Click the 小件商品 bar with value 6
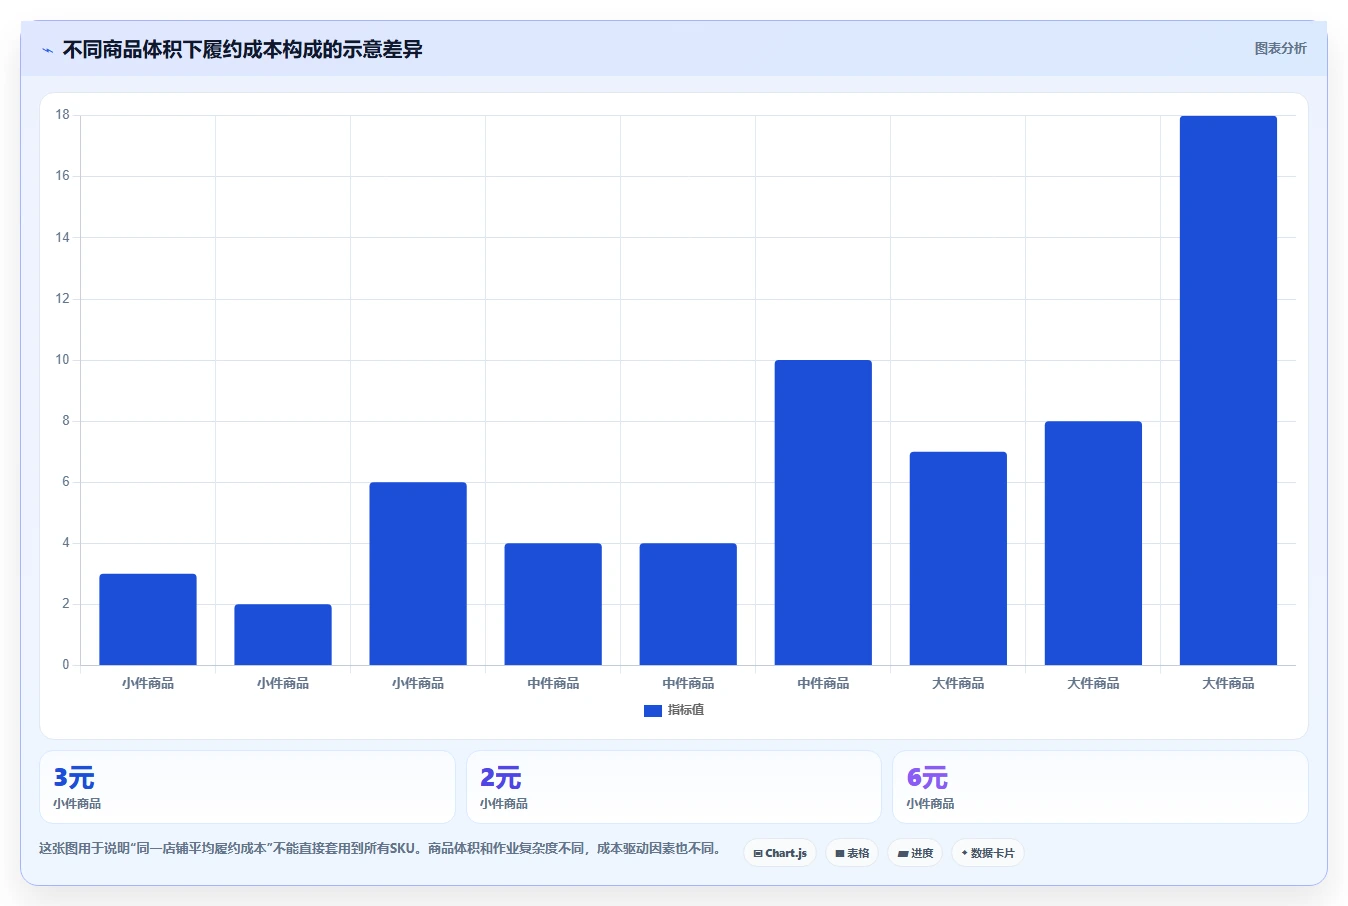1348x906 pixels. 418,573
